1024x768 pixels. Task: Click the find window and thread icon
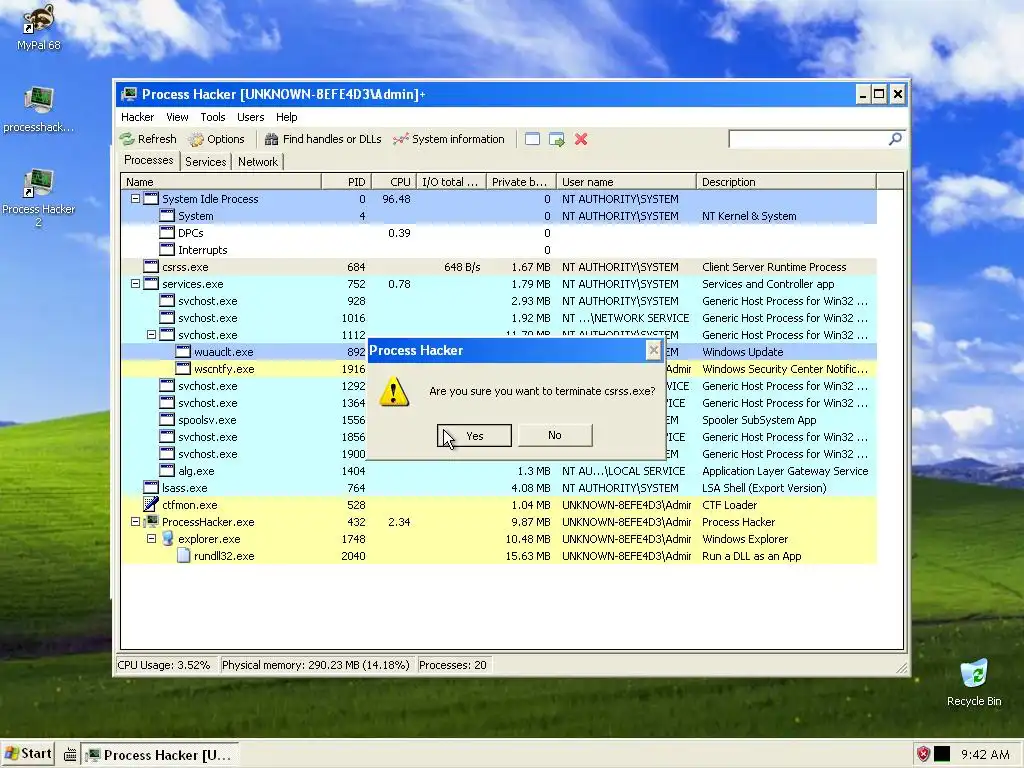pyautogui.click(x=556, y=139)
